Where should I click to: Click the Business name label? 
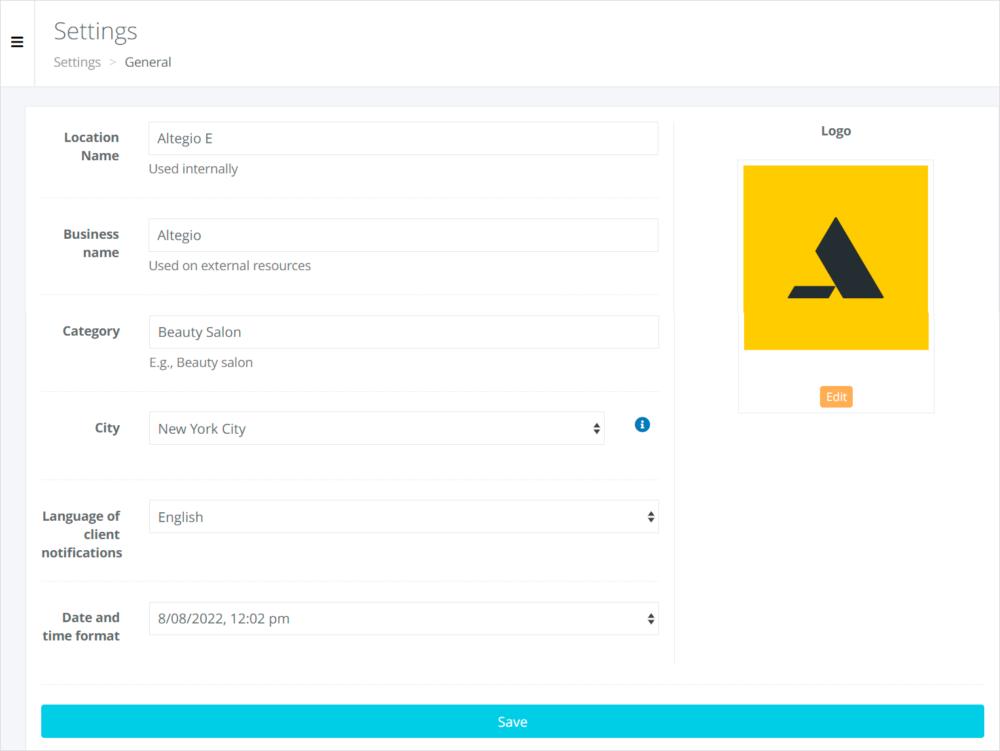coord(91,244)
